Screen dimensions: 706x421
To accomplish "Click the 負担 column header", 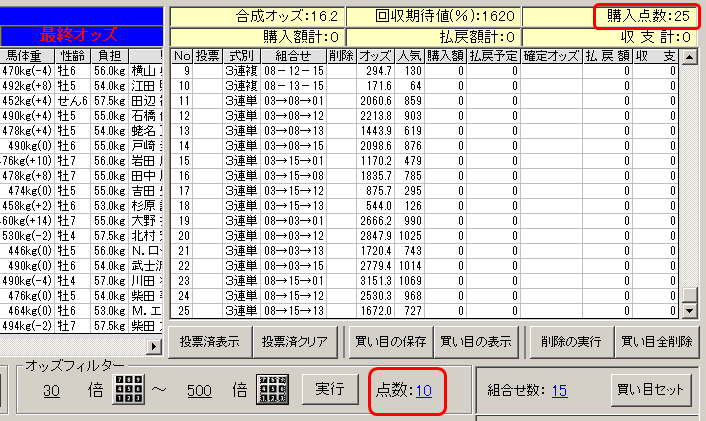I will tap(110, 56).
